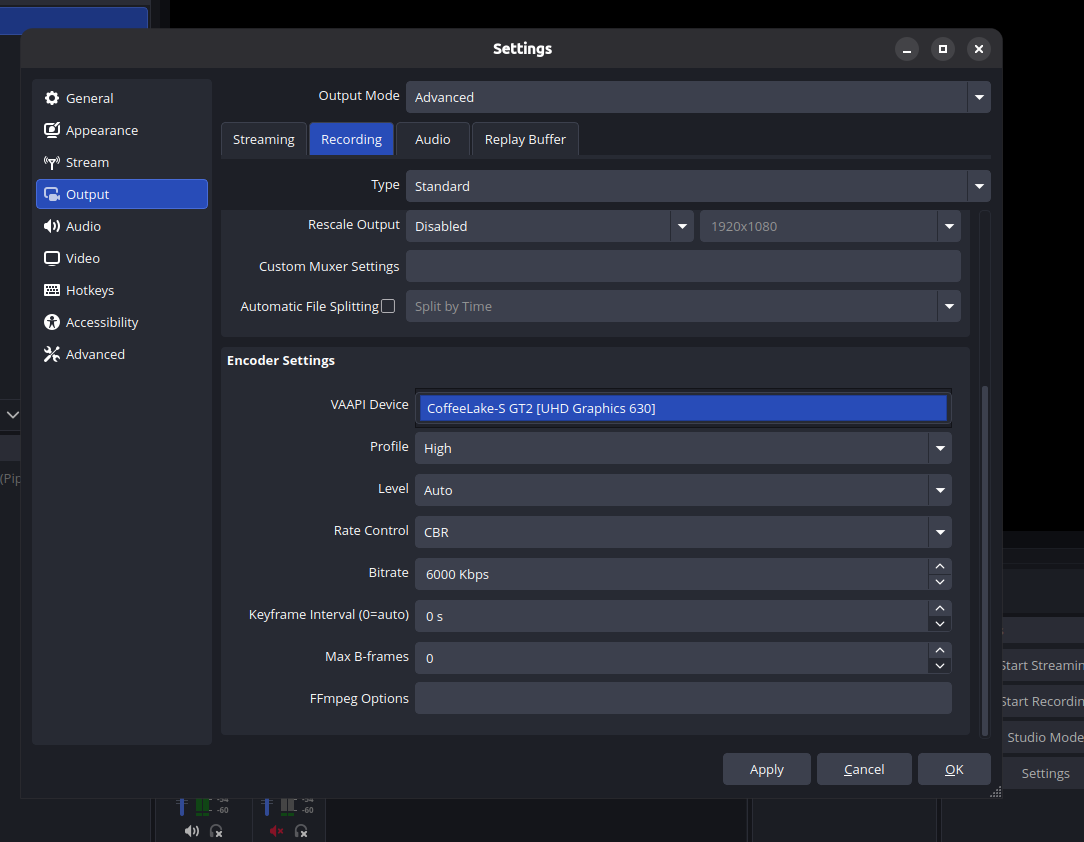Select the Output category in the sidebar
1084x842 pixels.
point(122,194)
